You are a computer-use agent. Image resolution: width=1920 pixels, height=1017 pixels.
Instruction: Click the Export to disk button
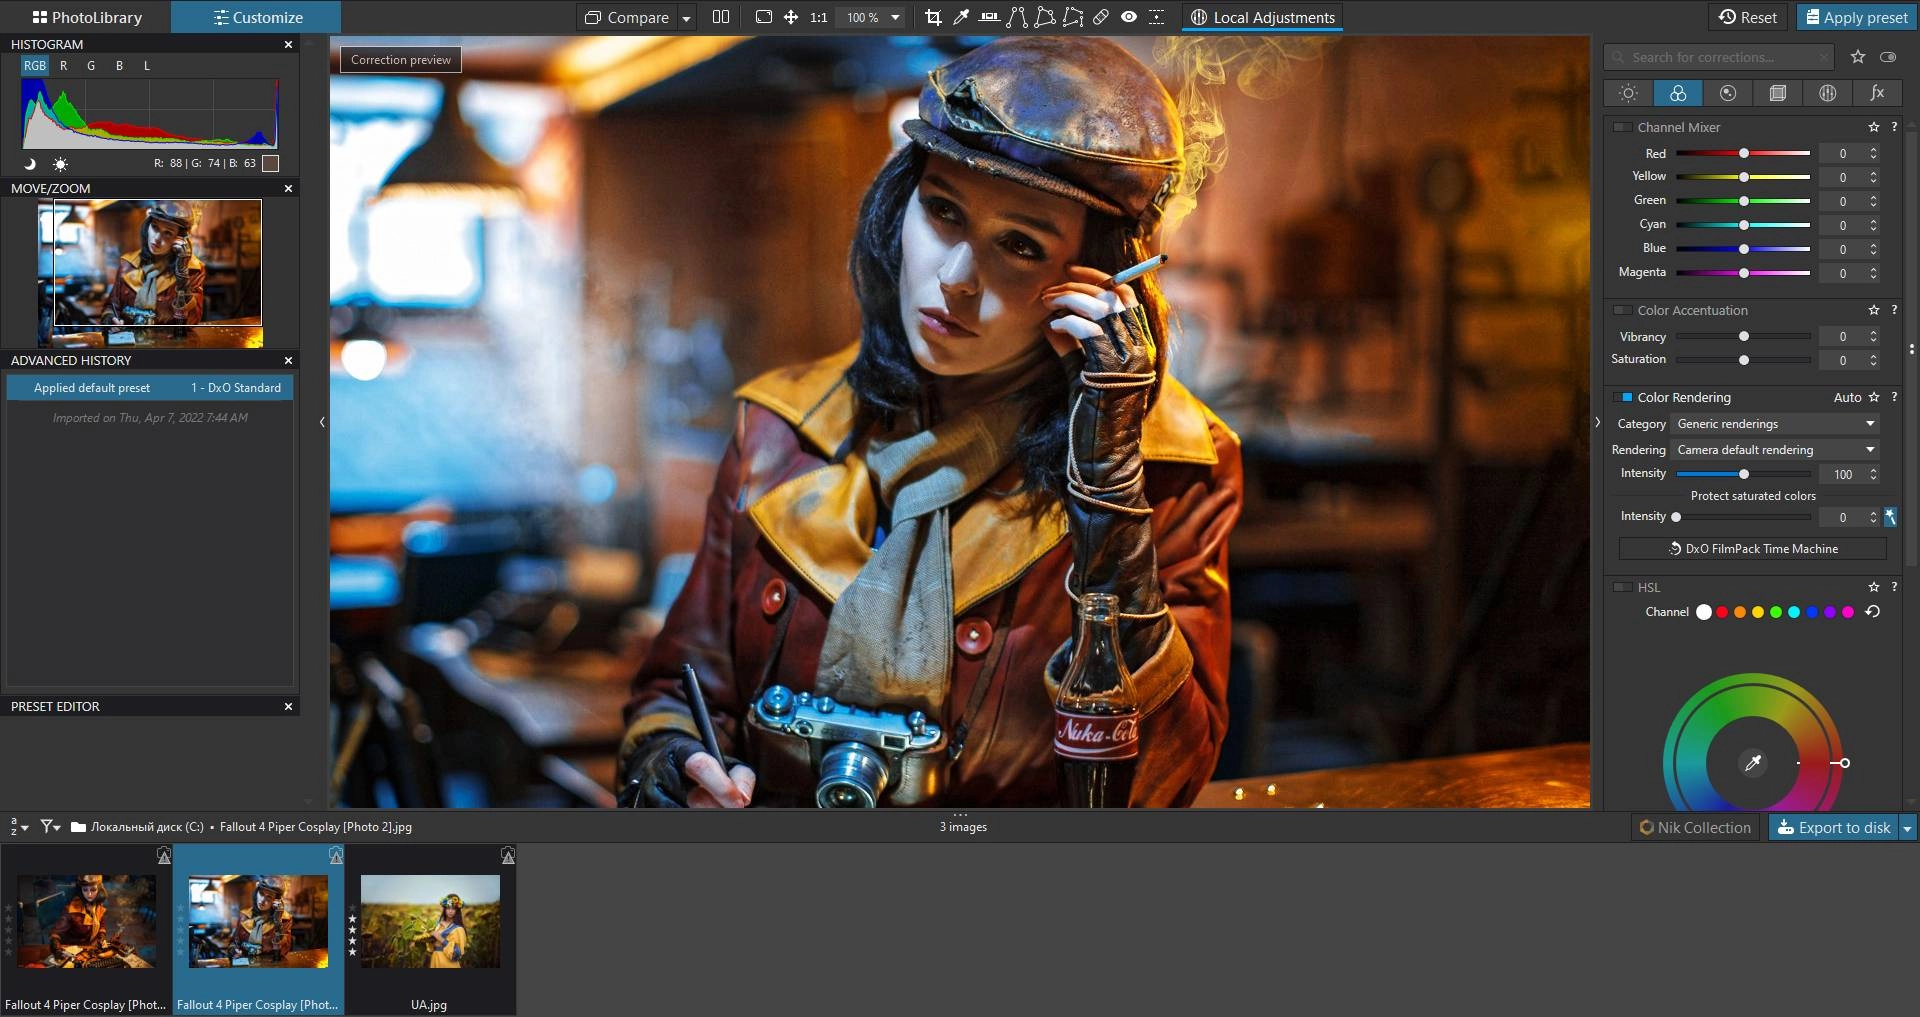[x=1834, y=827]
